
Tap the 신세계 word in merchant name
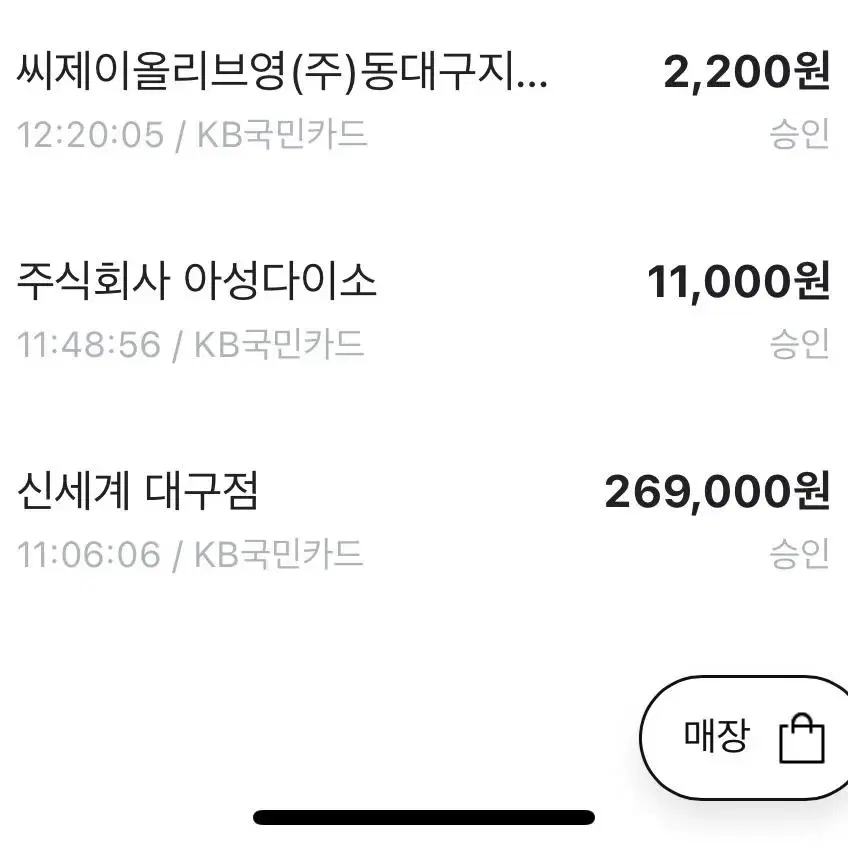(x=74, y=491)
